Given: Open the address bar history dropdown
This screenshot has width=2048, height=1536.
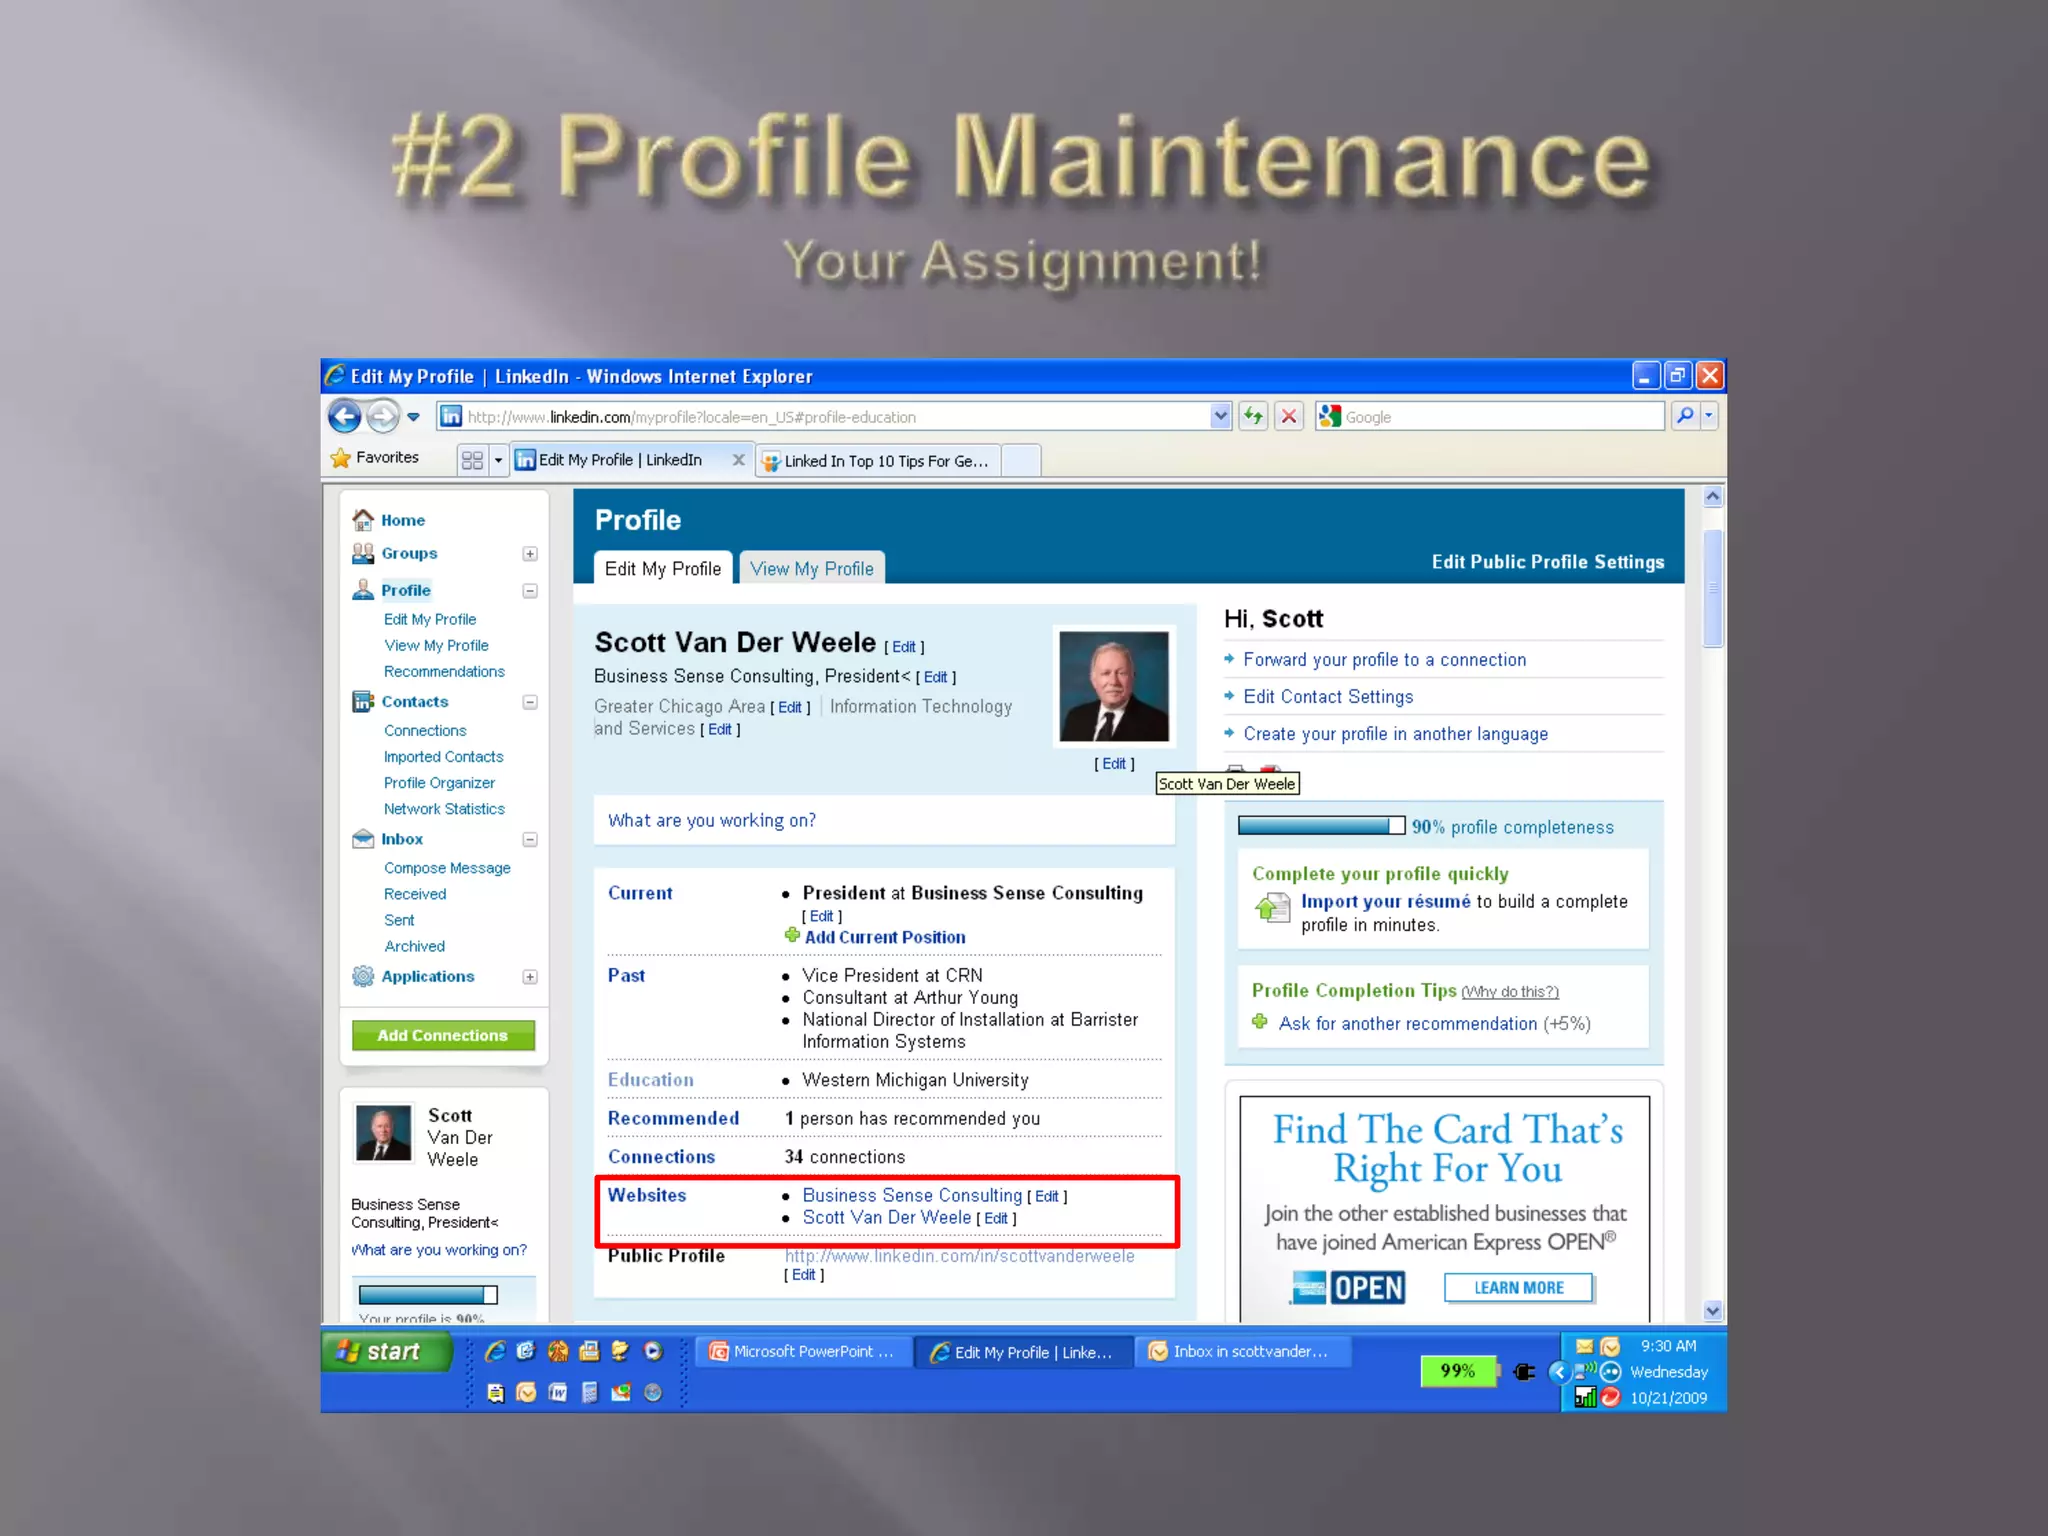Looking at the screenshot, I should [1220, 416].
